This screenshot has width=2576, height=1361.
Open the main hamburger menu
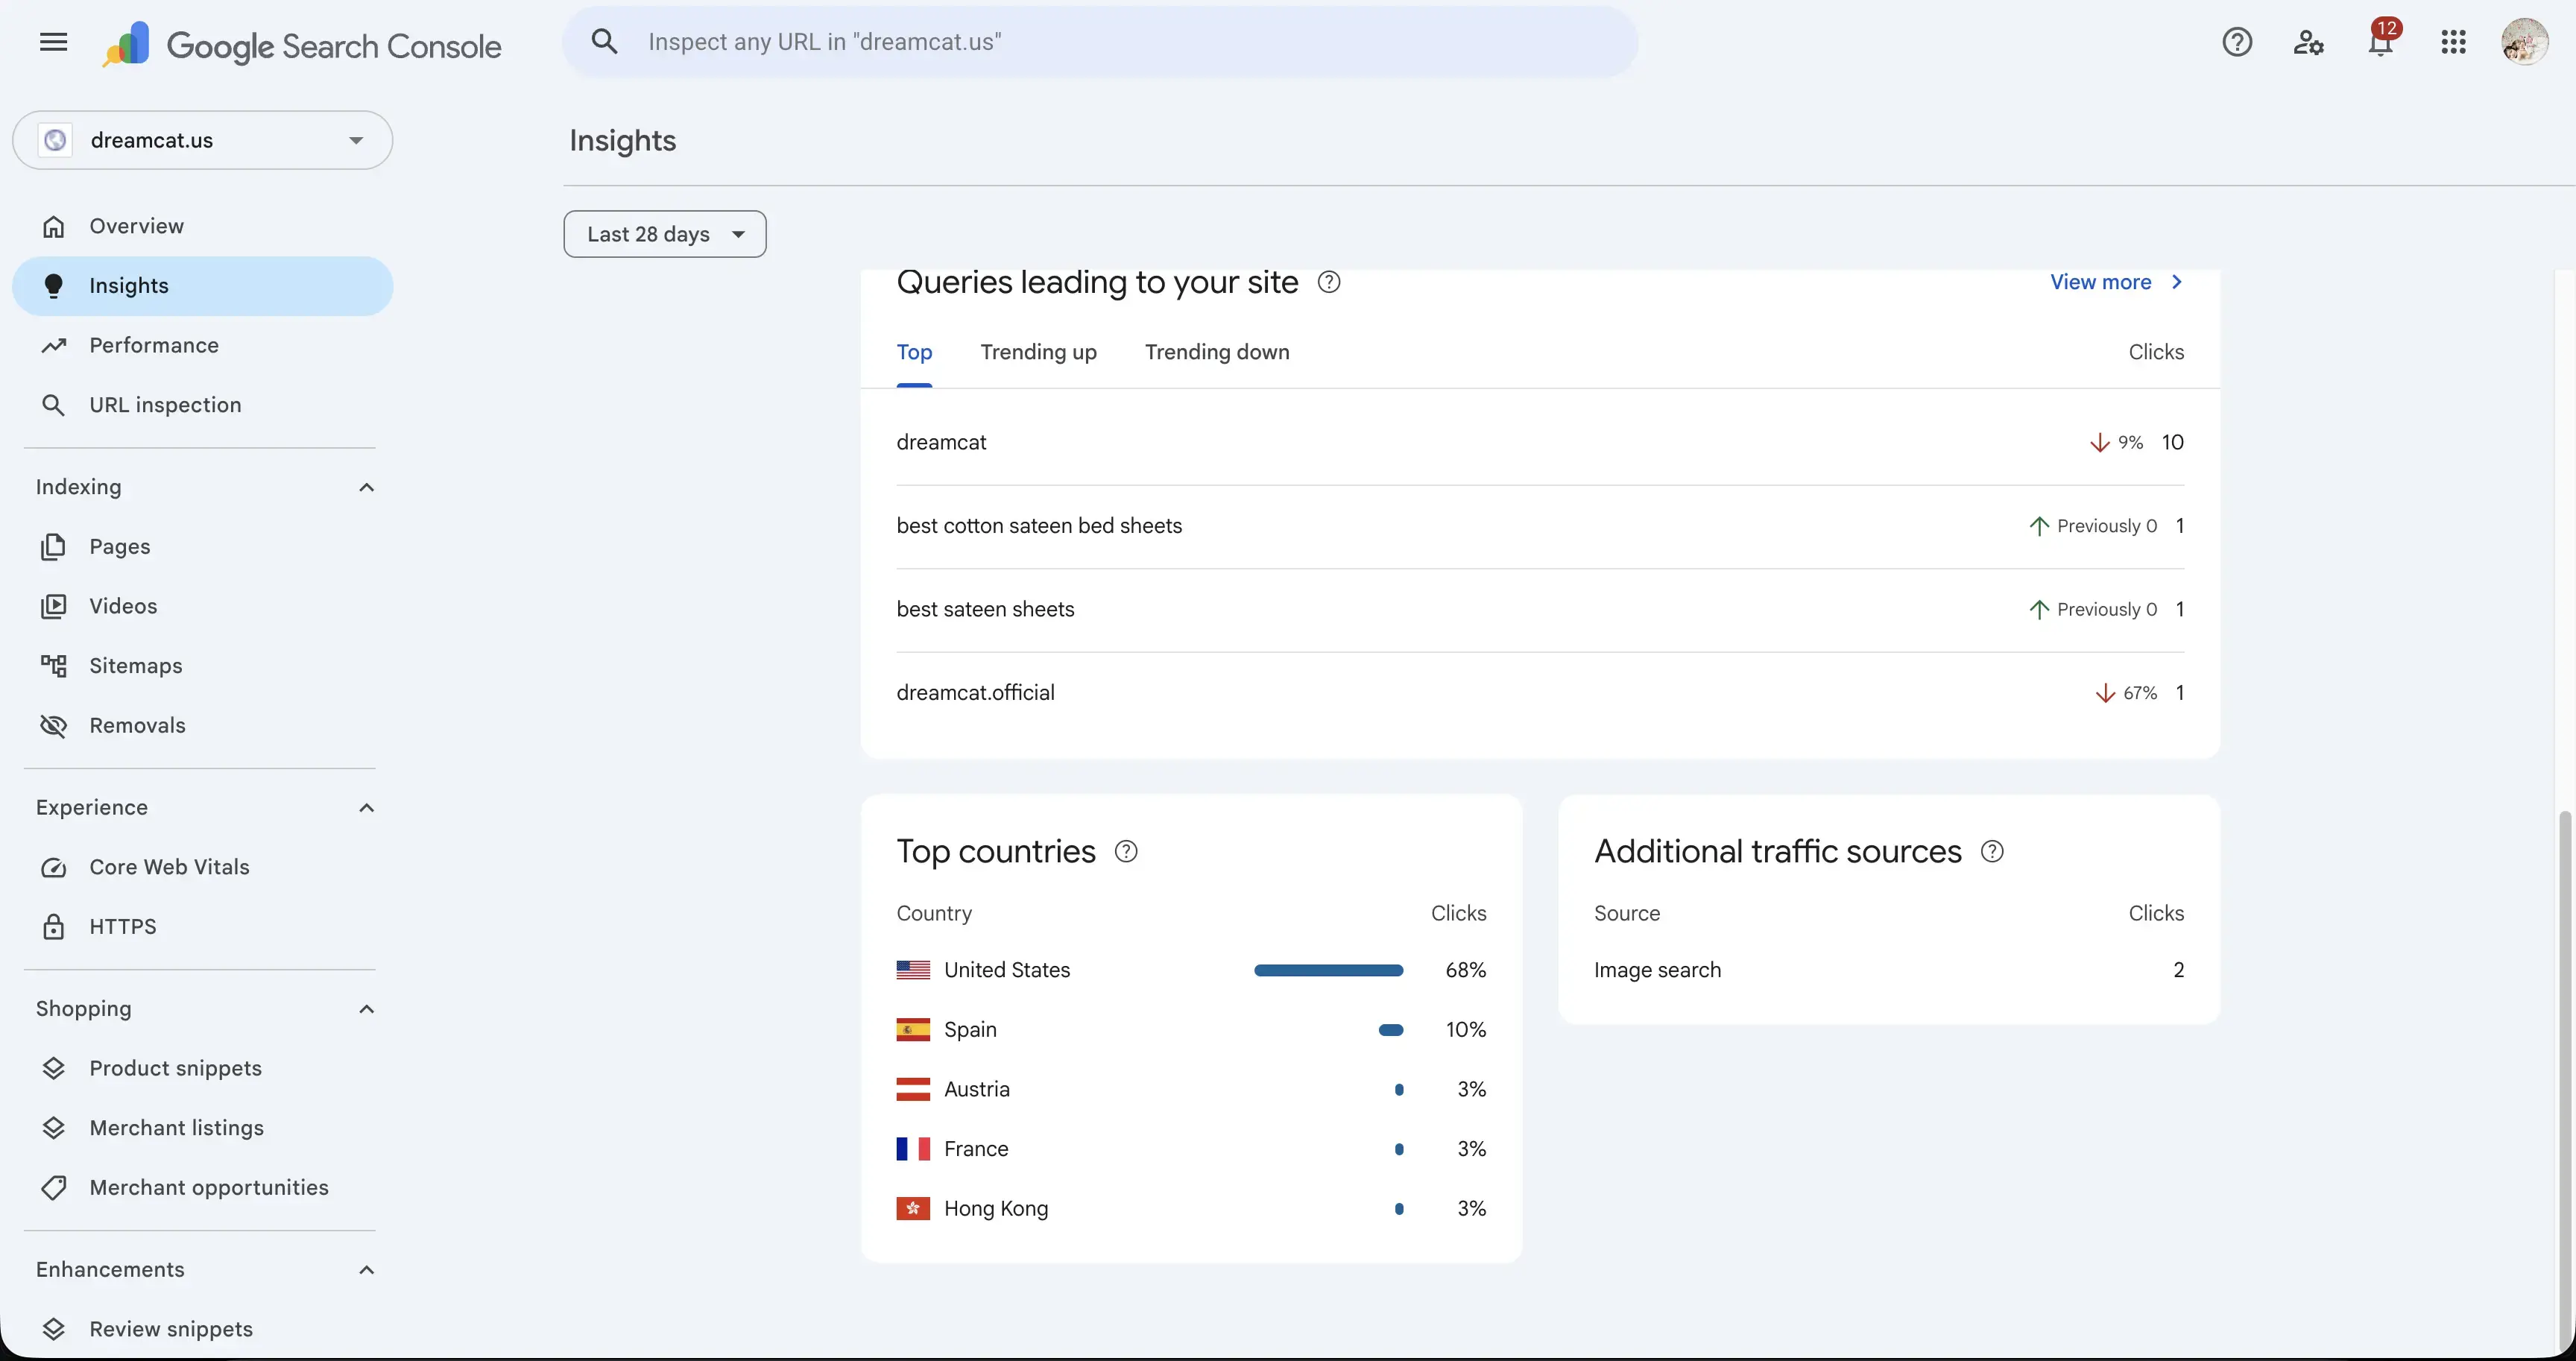(x=53, y=42)
